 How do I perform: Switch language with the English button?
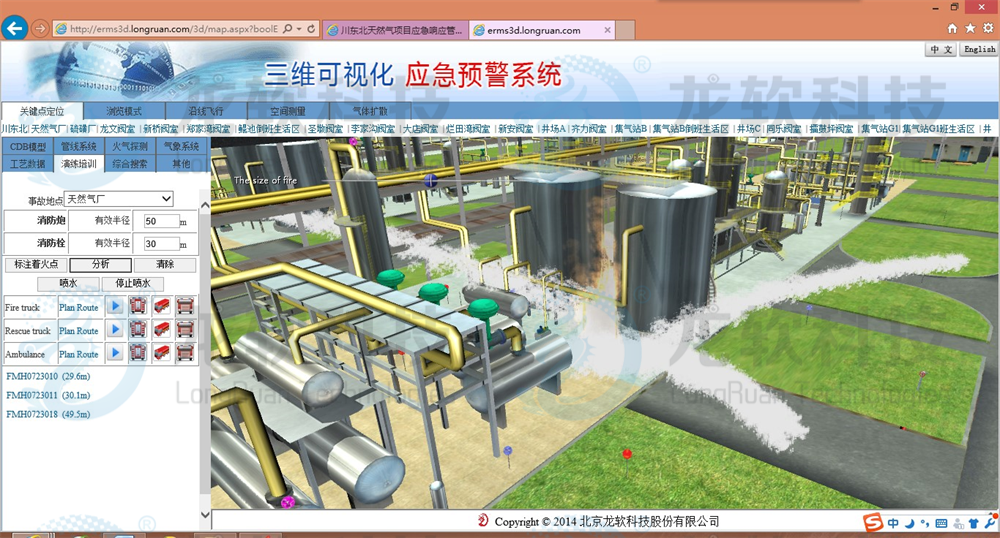click(x=978, y=49)
